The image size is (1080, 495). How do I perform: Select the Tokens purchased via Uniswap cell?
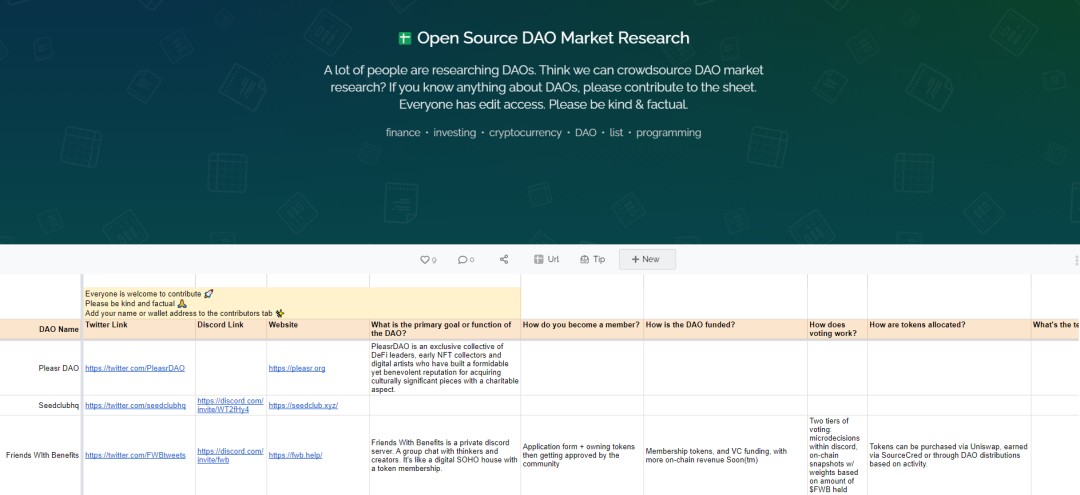click(x=949, y=455)
